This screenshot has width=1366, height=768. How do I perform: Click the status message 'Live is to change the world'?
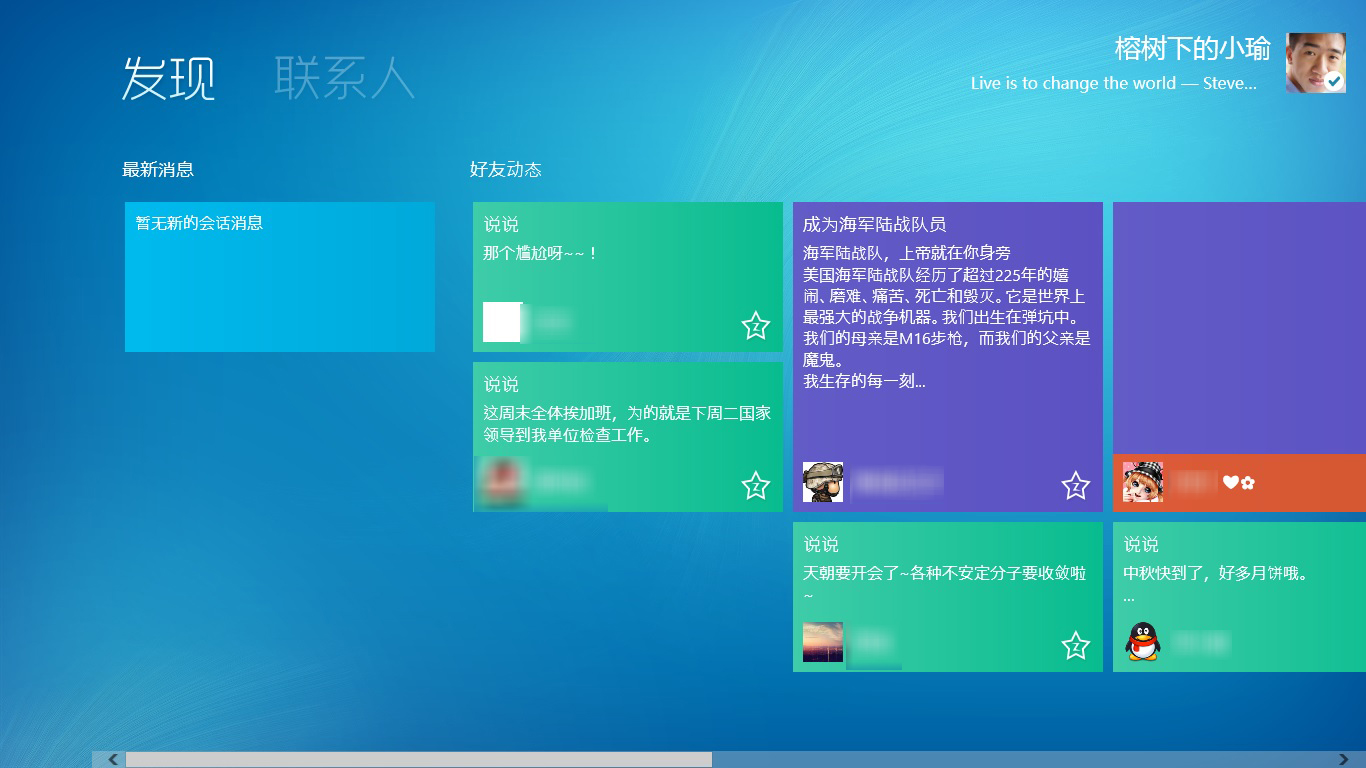[x=1113, y=84]
